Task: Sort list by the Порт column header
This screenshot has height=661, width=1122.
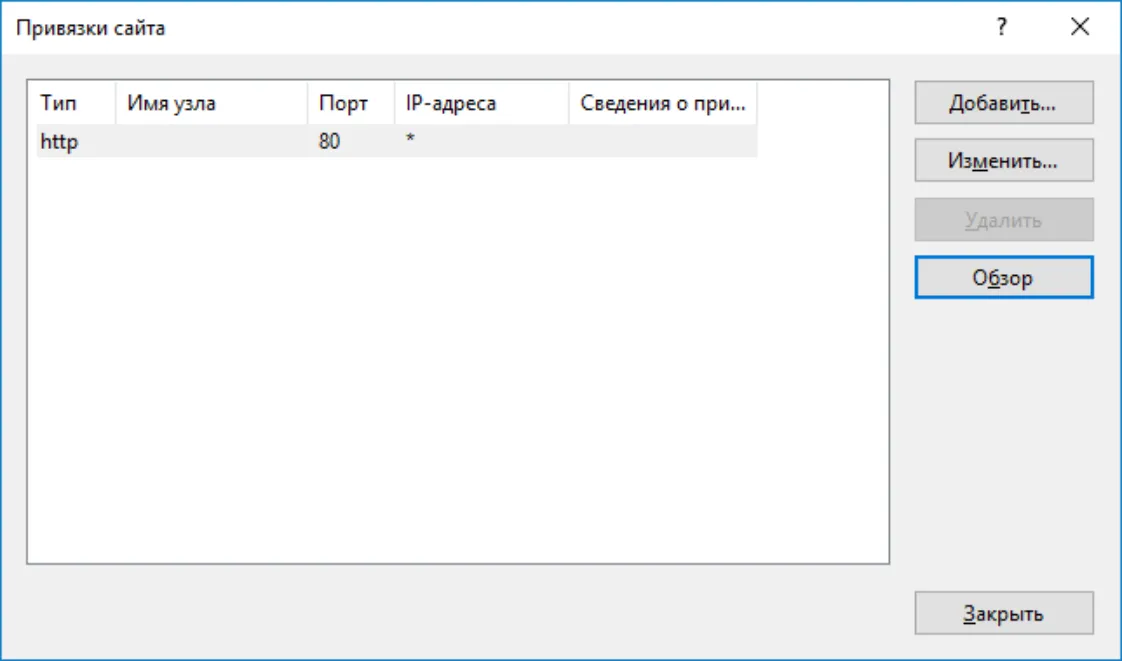Action: [351, 104]
